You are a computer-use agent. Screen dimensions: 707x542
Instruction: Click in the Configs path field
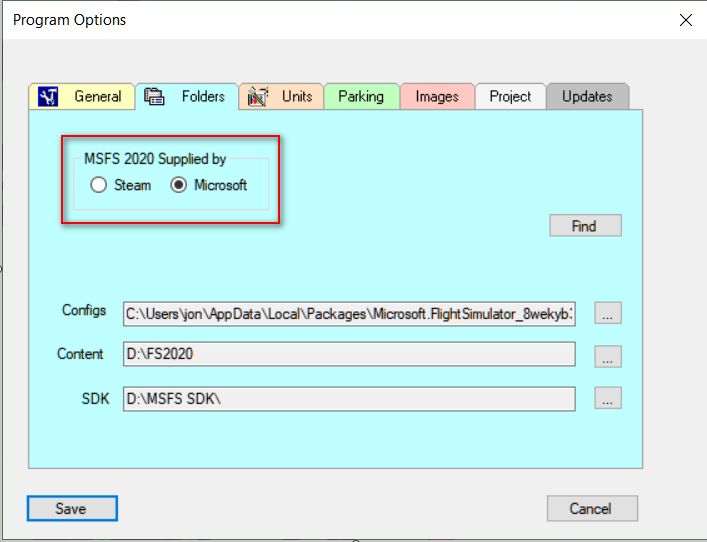349,314
